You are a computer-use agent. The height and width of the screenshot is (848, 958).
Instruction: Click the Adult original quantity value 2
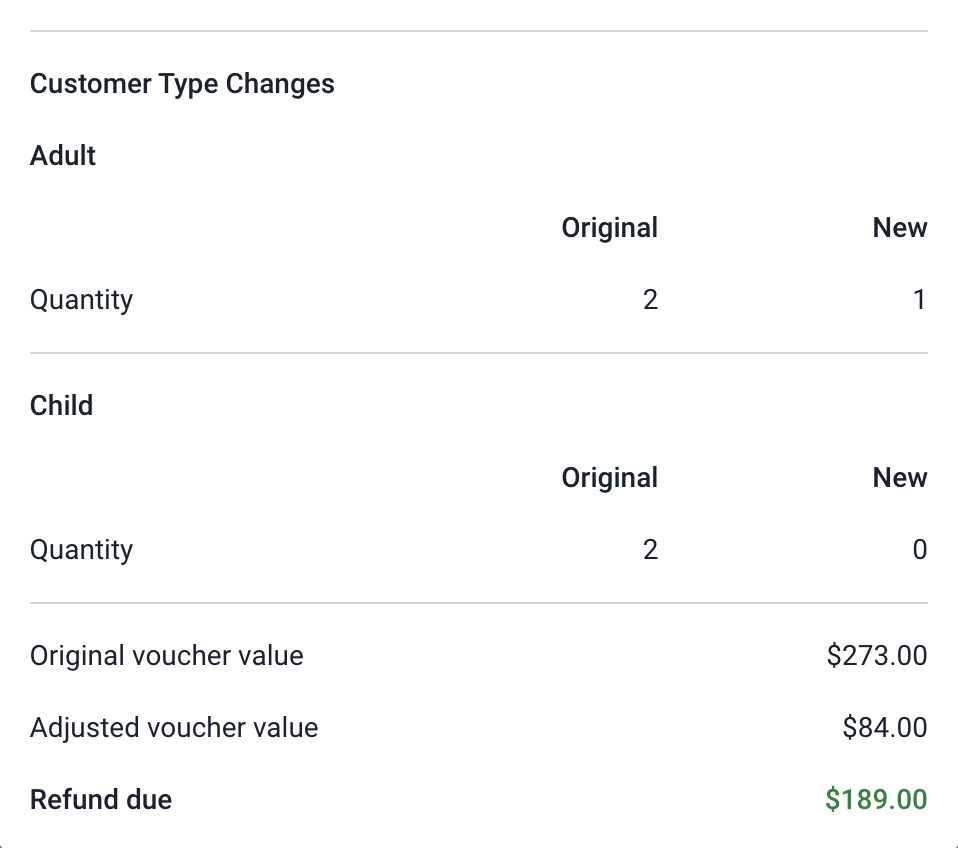tap(650, 300)
